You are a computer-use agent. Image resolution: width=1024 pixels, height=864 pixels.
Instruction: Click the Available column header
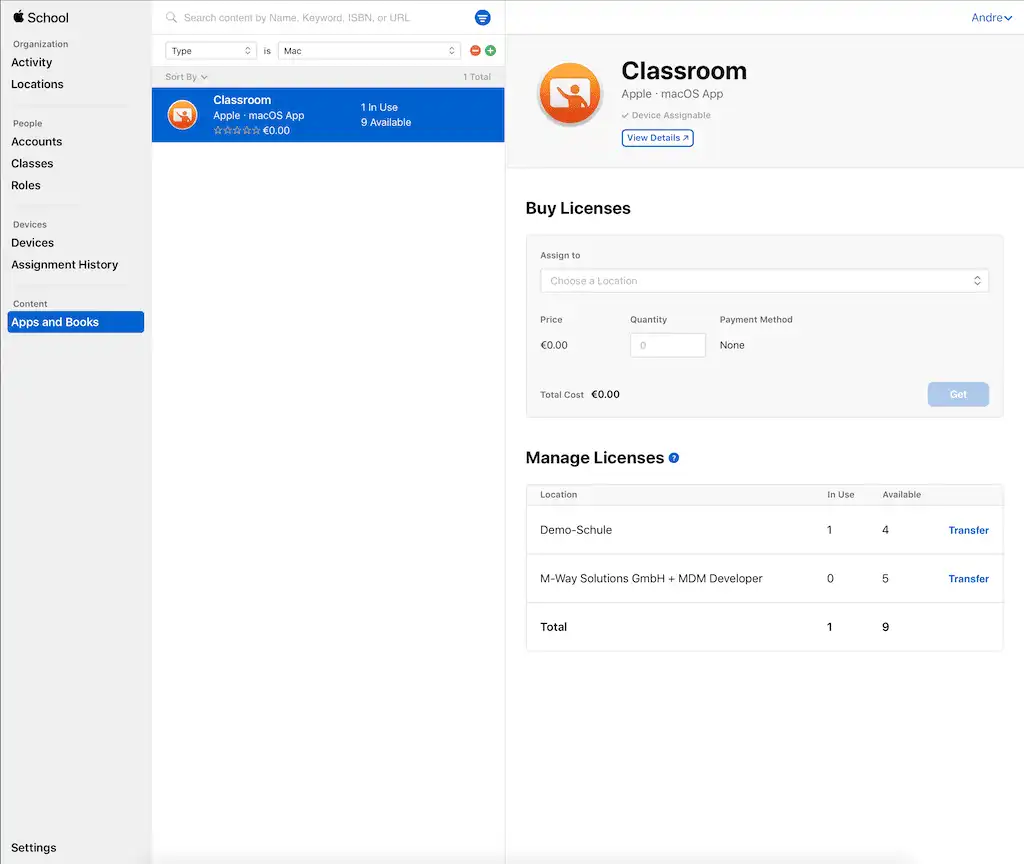coord(901,495)
